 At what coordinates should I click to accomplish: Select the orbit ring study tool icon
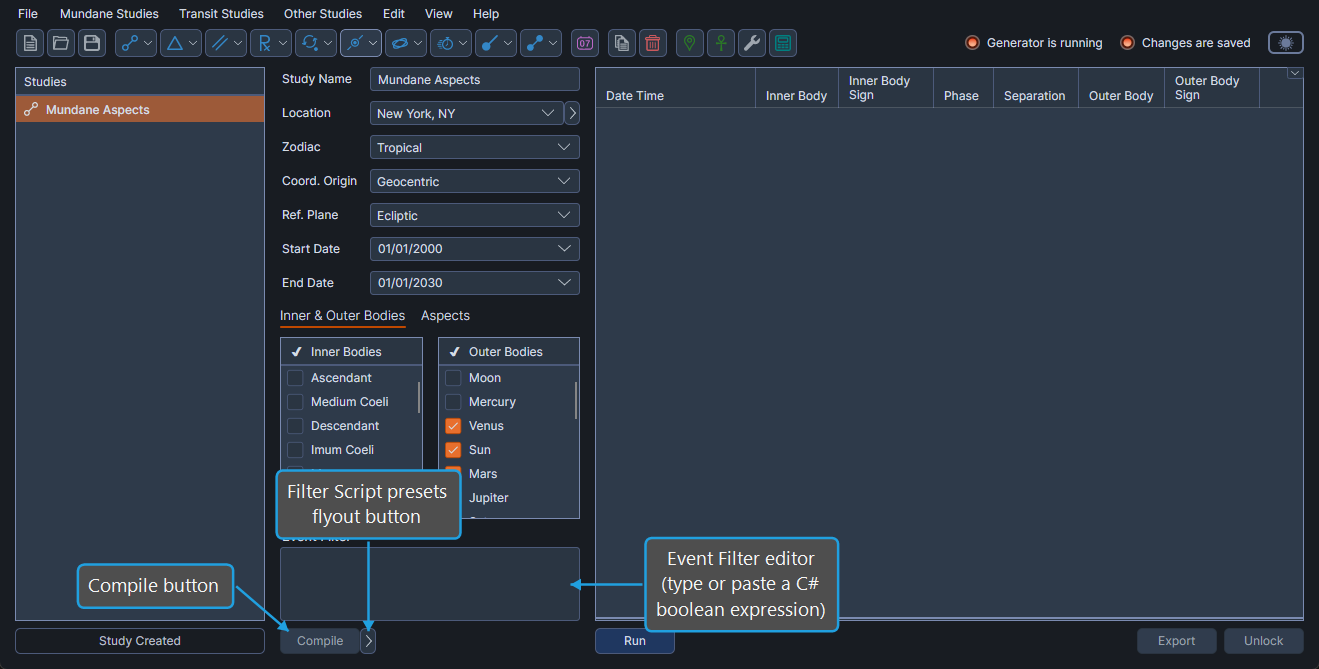tap(399, 43)
